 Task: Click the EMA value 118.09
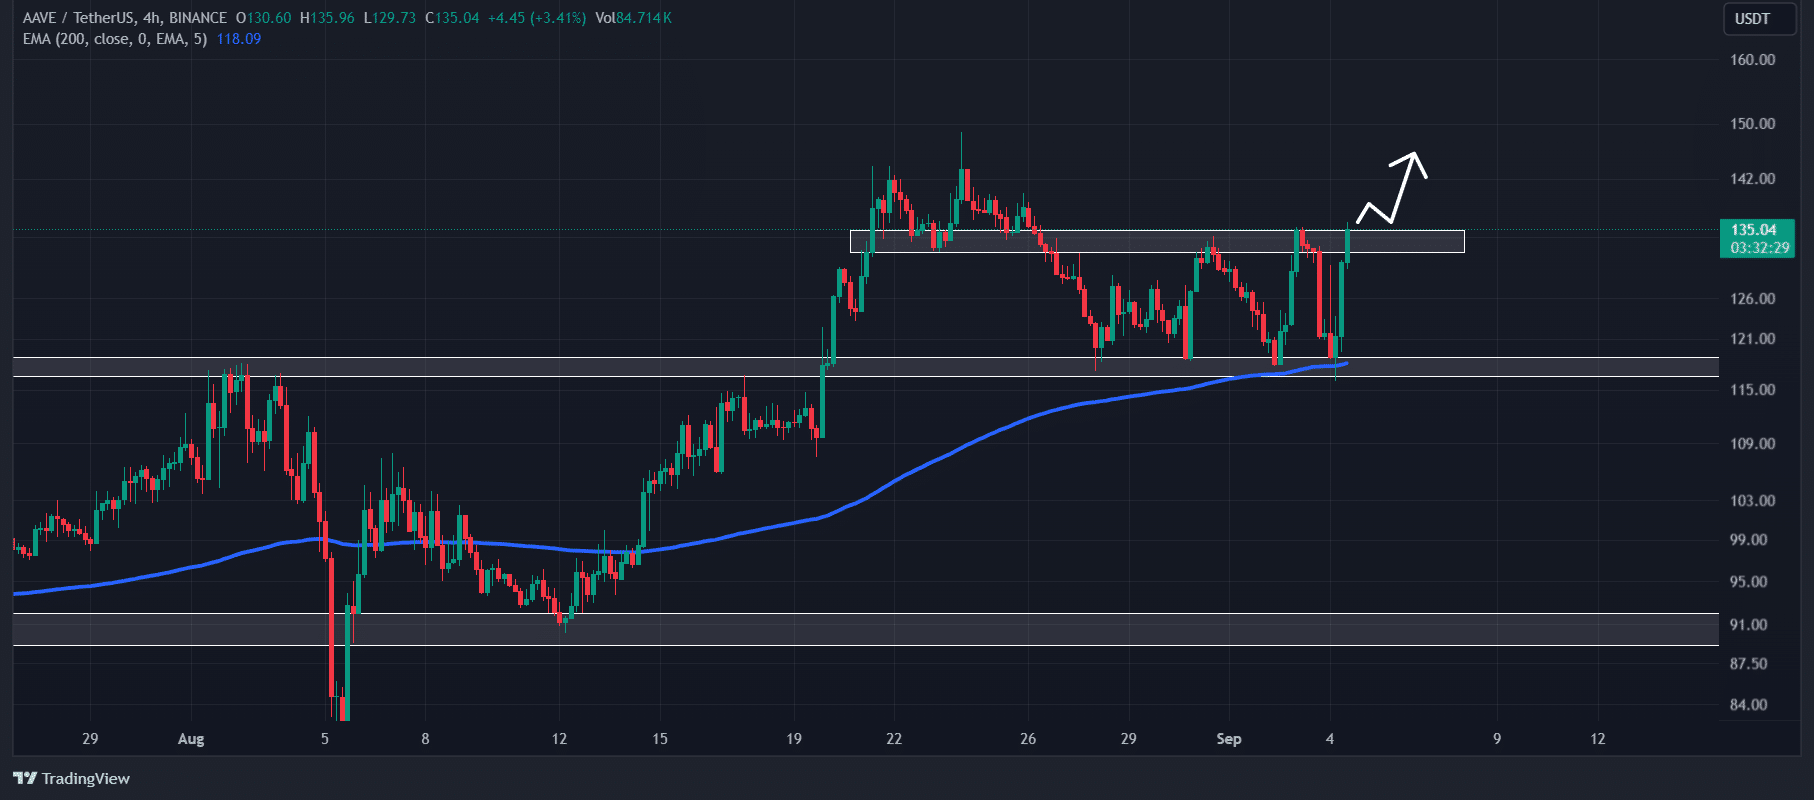[x=239, y=39]
